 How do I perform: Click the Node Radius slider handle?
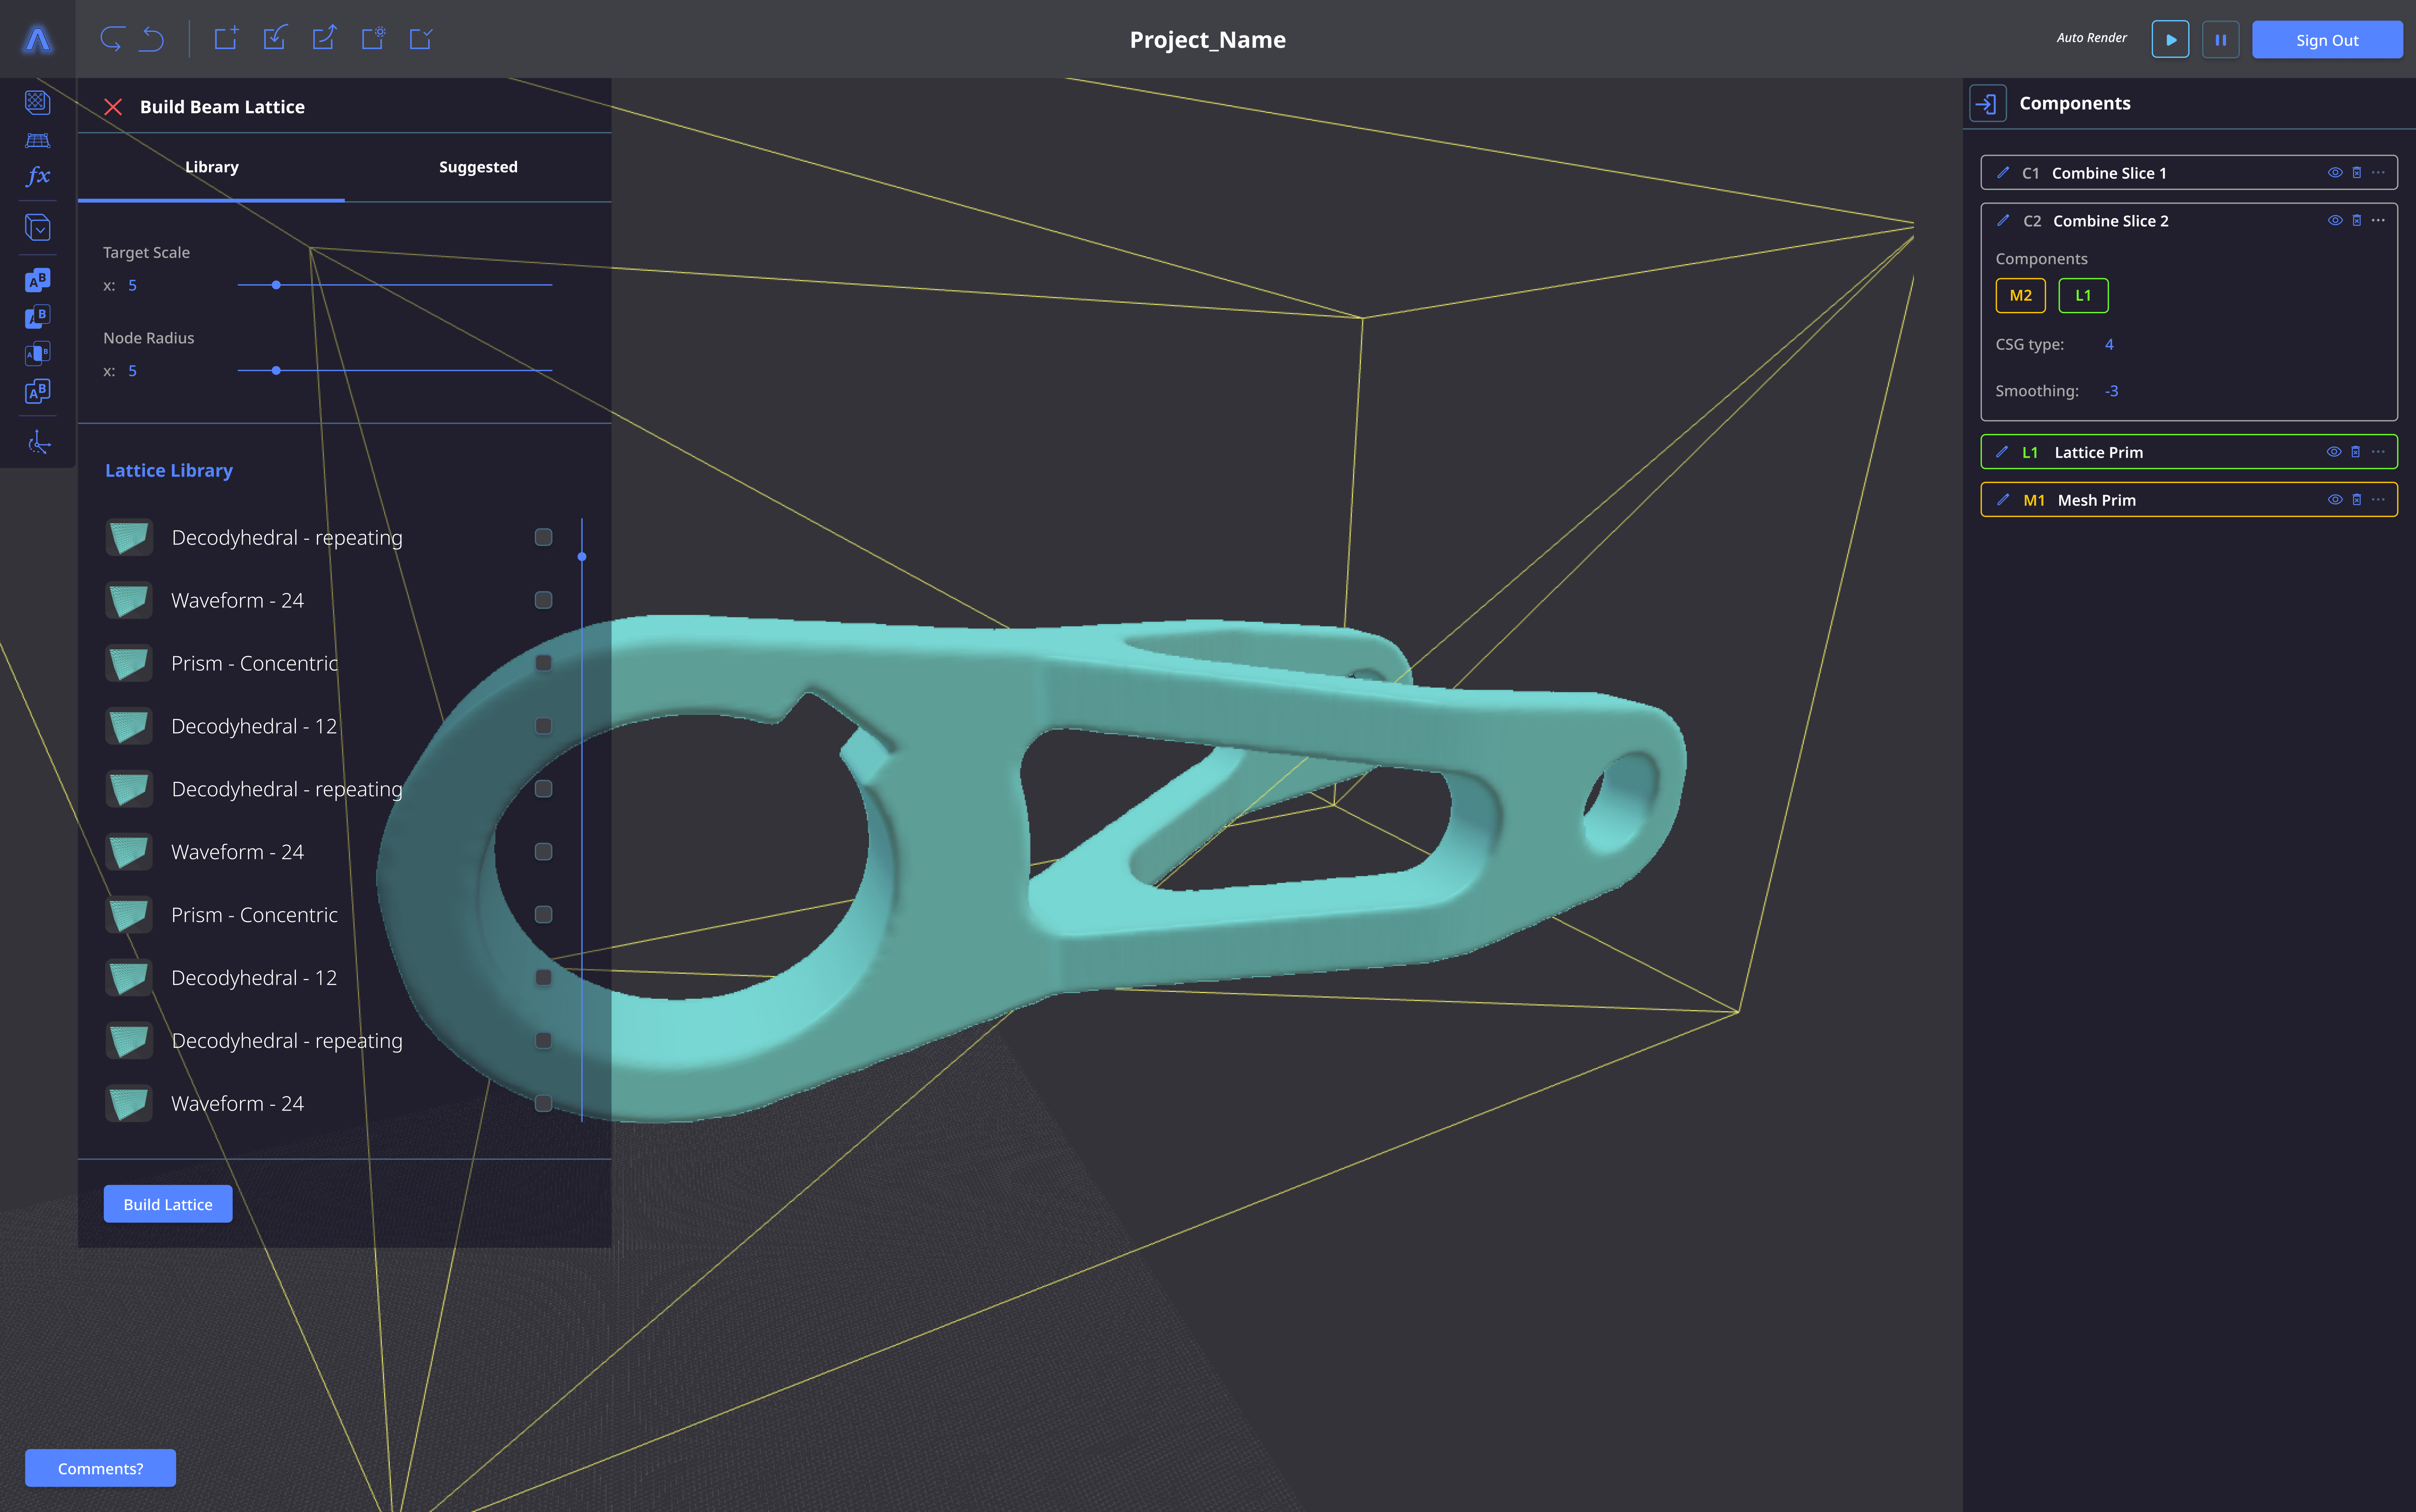tap(276, 371)
